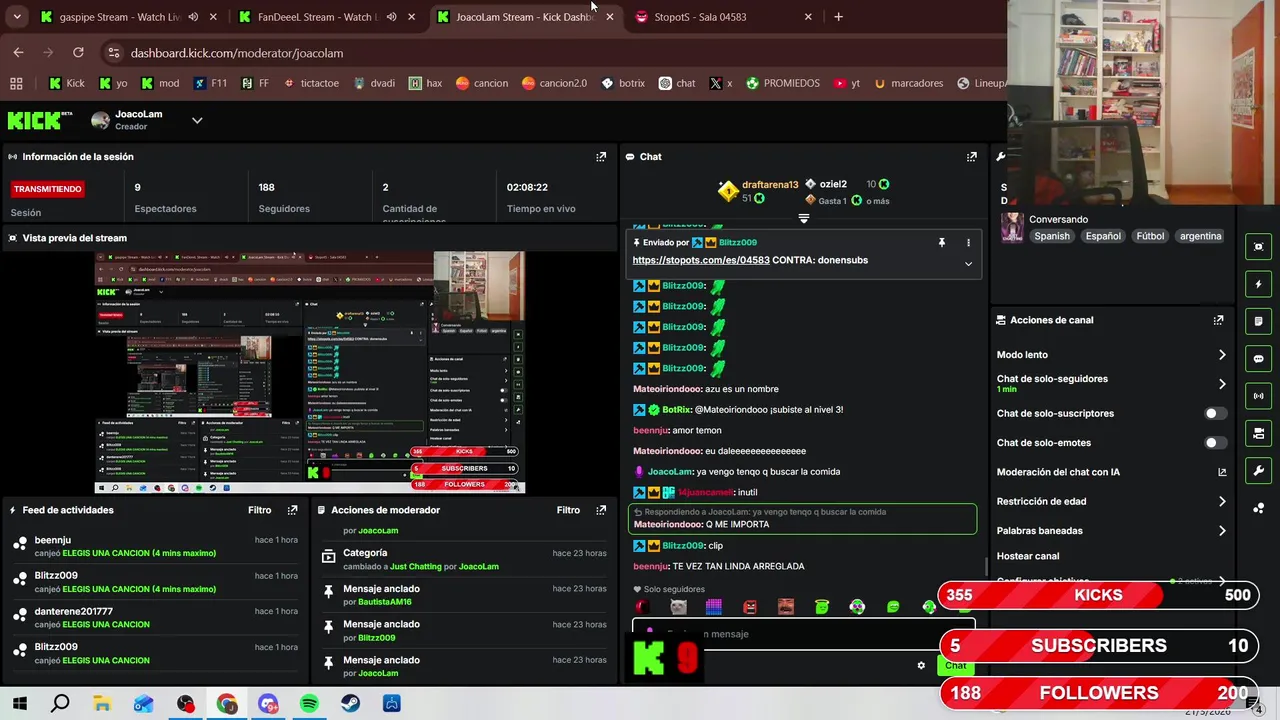The height and width of the screenshot is (720, 1280).
Task: Mute the FanDeeeL Stream tab audio
Action: click(x=391, y=17)
